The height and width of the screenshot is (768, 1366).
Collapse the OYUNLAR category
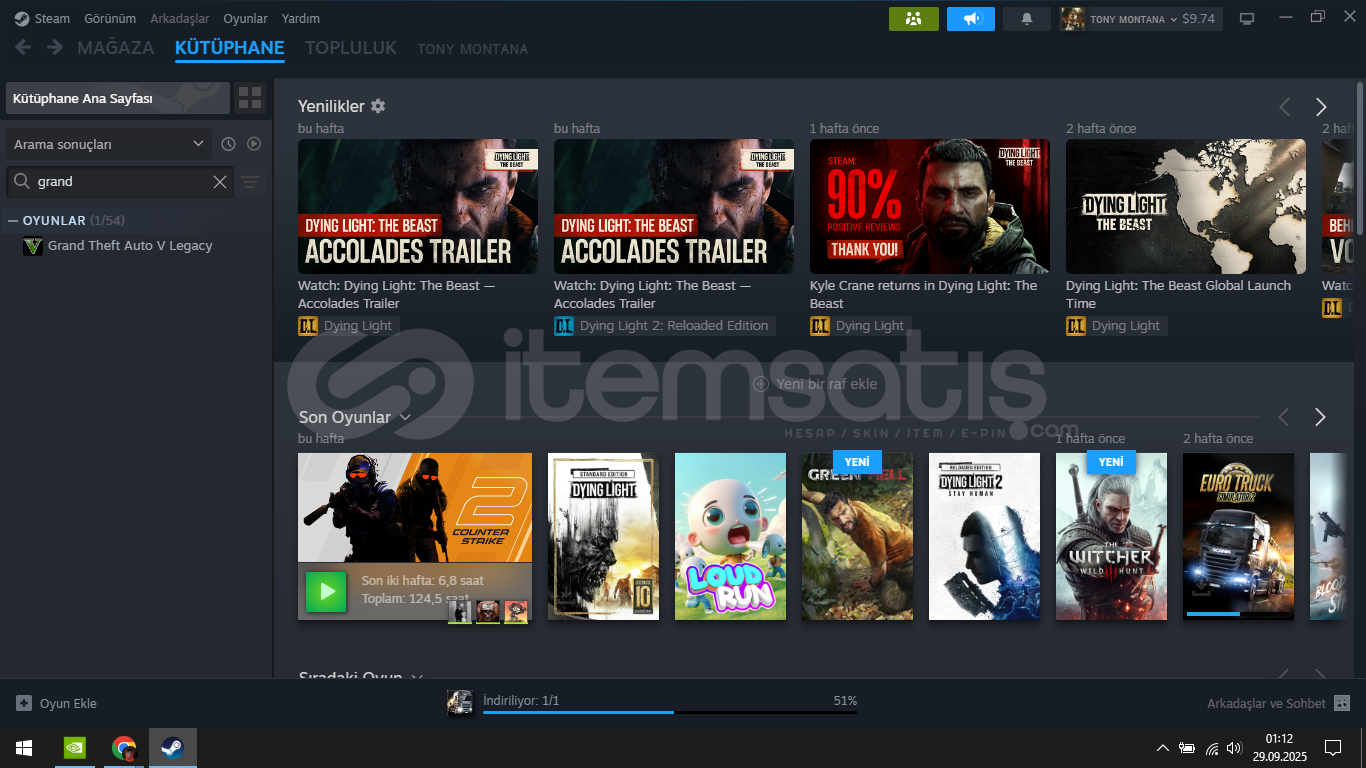pos(13,220)
